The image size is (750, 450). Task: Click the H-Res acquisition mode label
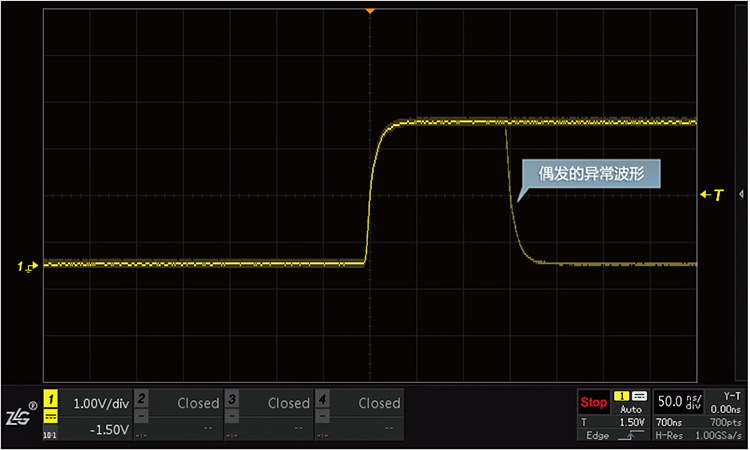click(x=669, y=436)
